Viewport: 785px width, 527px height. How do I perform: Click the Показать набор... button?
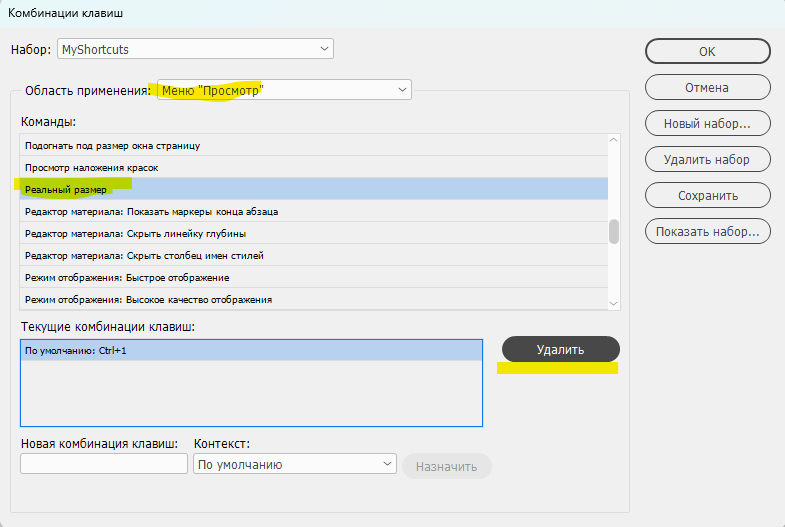pyautogui.click(x=707, y=232)
